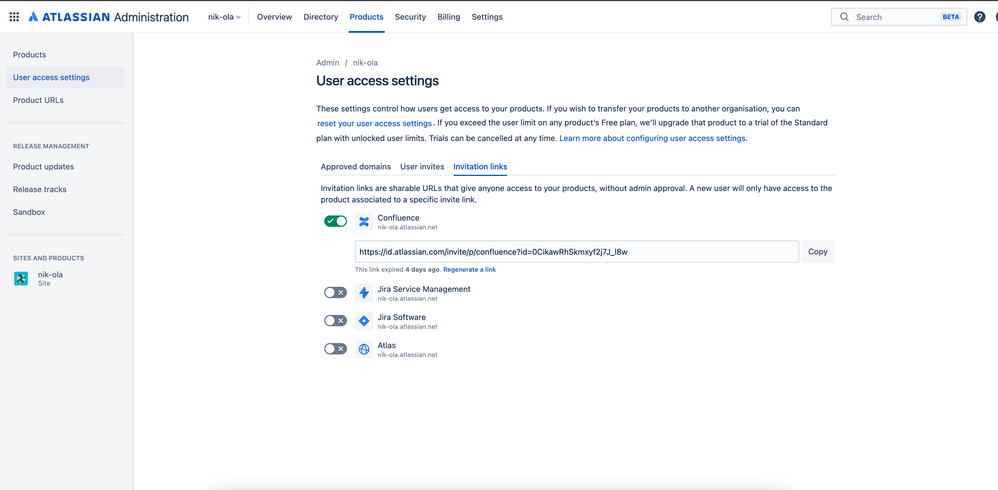Select the Invitation links tab

coord(481,167)
